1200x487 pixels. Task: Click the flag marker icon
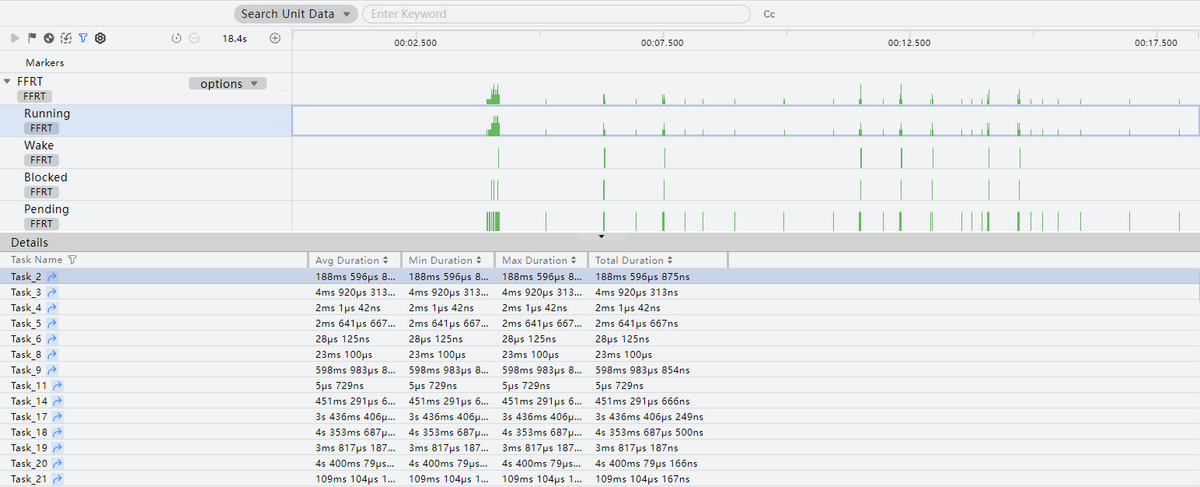pos(32,38)
